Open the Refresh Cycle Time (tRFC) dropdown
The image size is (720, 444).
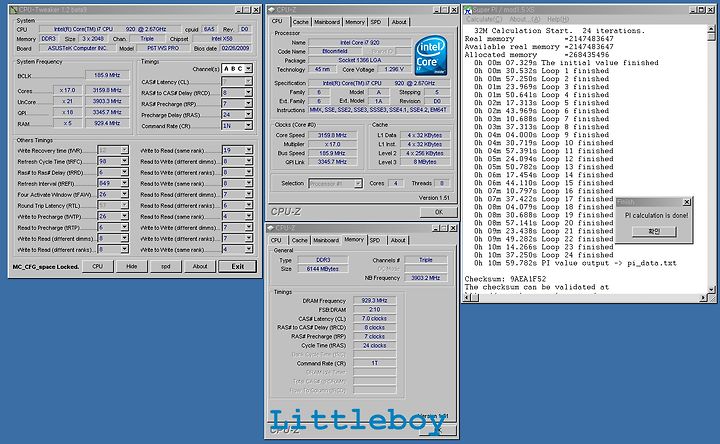[x=124, y=161]
